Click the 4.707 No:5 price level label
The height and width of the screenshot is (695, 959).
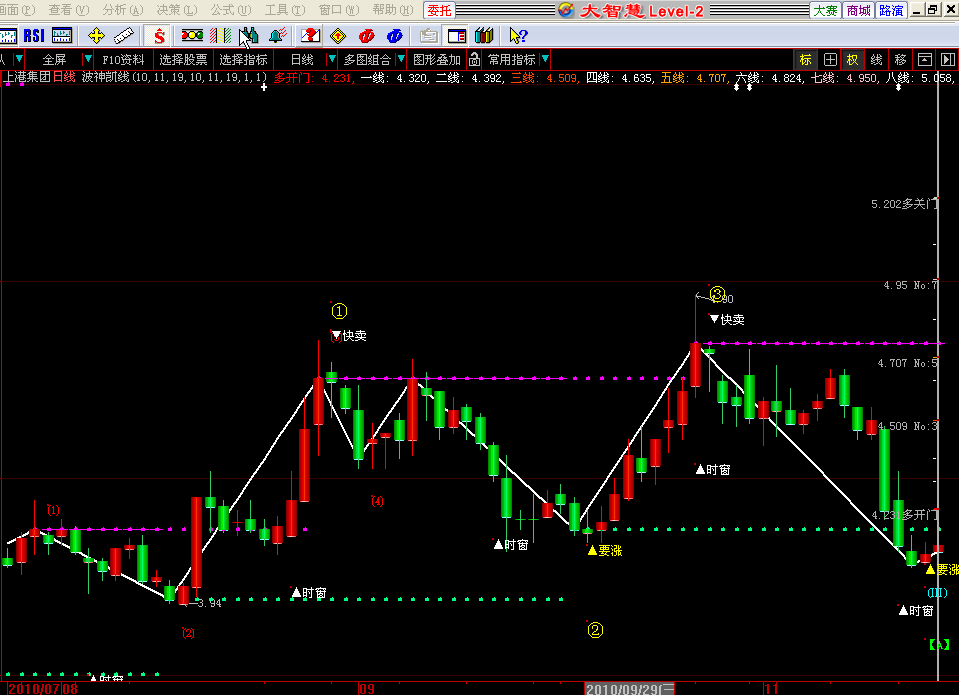coord(907,363)
